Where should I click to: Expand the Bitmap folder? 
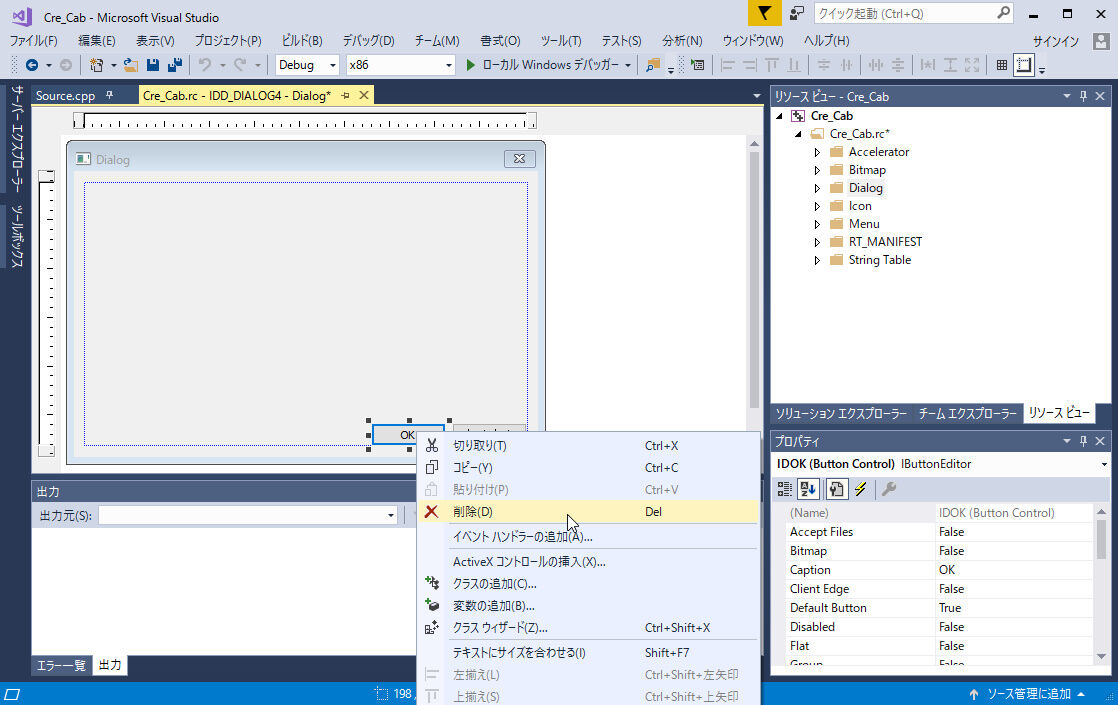(x=817, y=170)
